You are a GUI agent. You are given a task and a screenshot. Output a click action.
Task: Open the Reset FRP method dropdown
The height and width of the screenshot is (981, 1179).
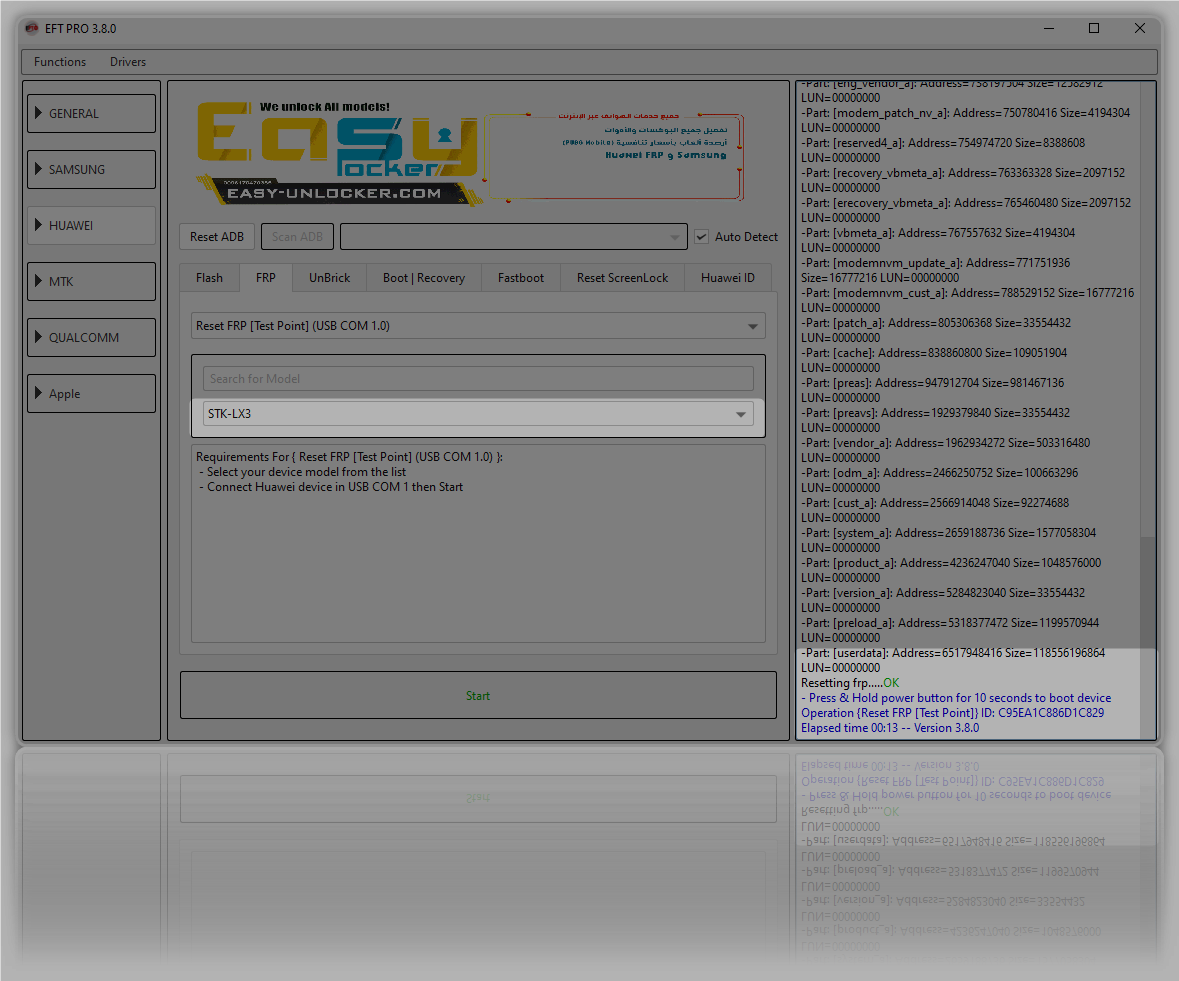478,326
